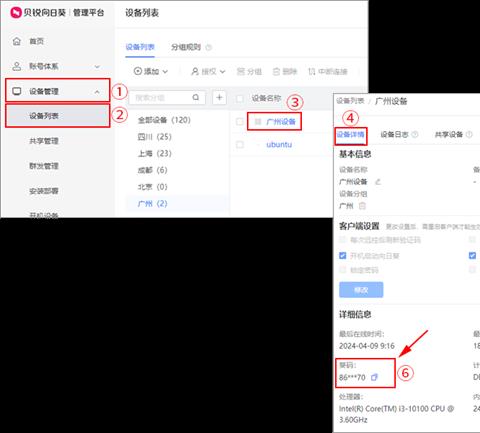The width and height of the screenshot is (480, 433).
Task: Select 成都 (6) group
Action: (152, 170)
